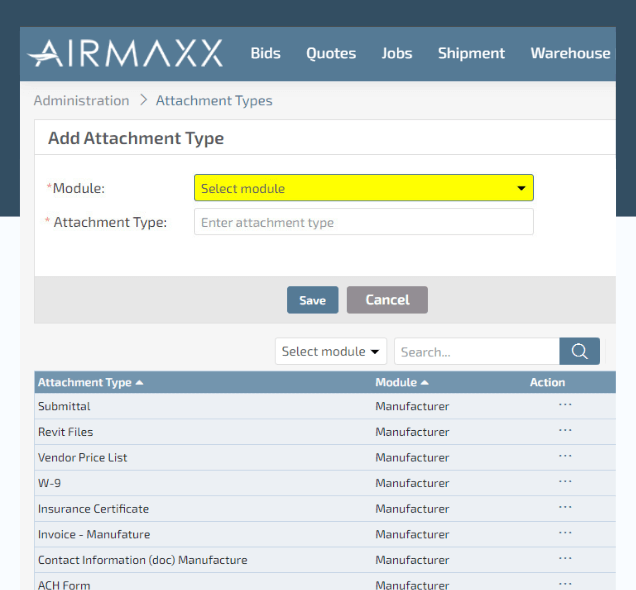Open action menu for Vendor Price List

[565, 456]
